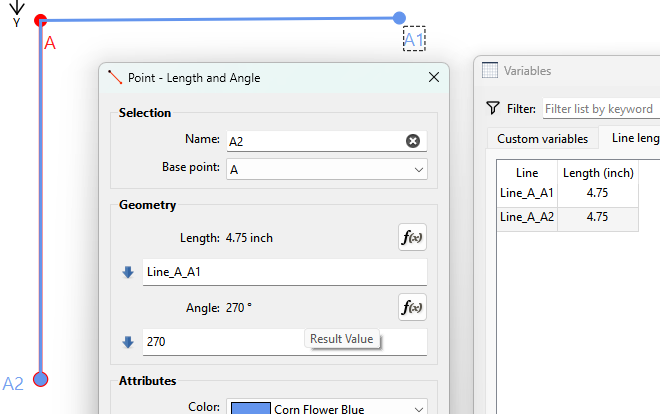Click the Y axis origin arrow
660x414 pixels.
pos(16,10)
